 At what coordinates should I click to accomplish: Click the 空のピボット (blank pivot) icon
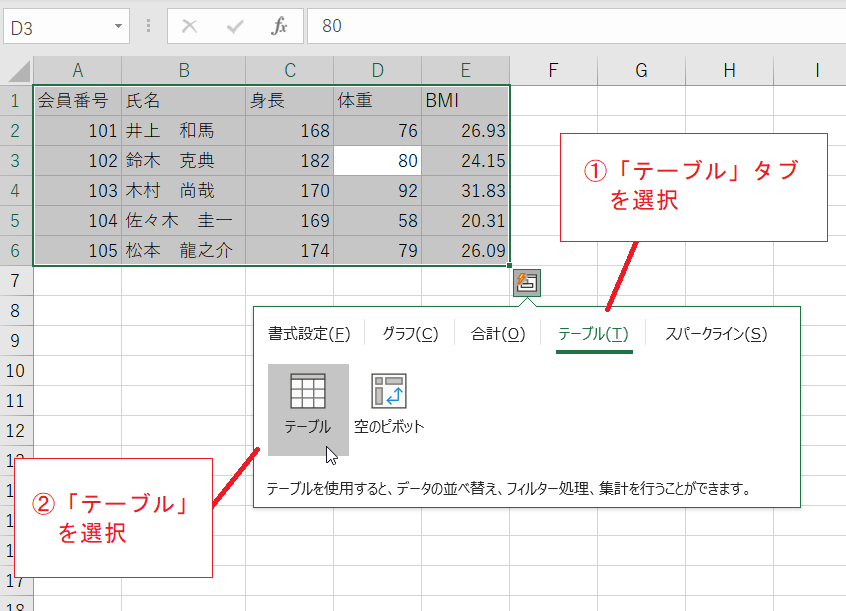(390, 395)
